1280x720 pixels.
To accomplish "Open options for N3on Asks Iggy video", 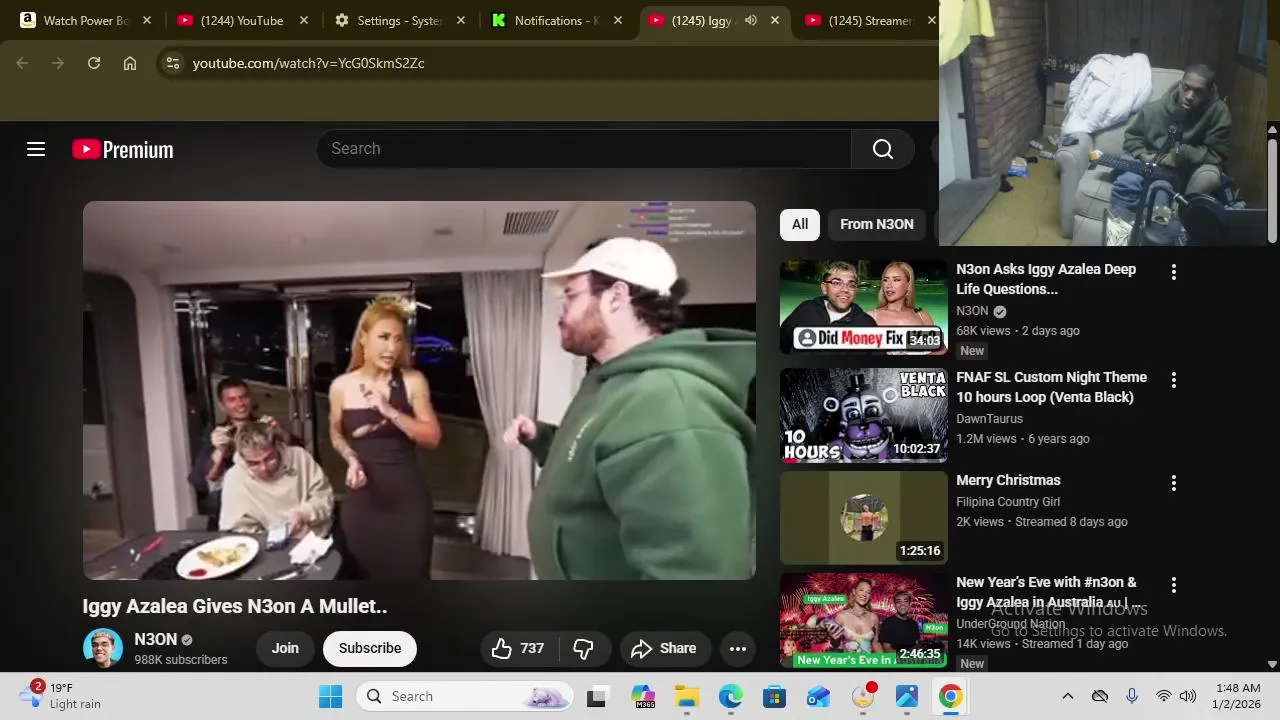I will click(x=1174, y=272).
